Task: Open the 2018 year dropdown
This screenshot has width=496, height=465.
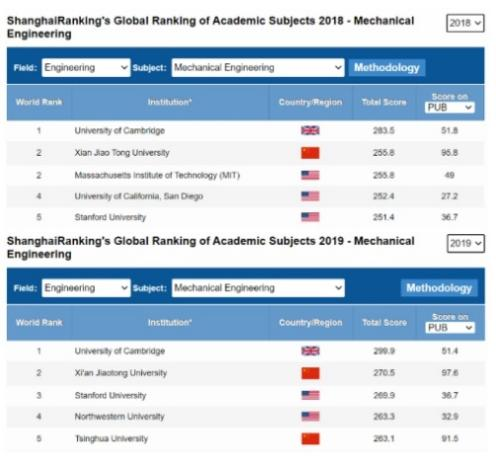Action: tap(465, 23)
